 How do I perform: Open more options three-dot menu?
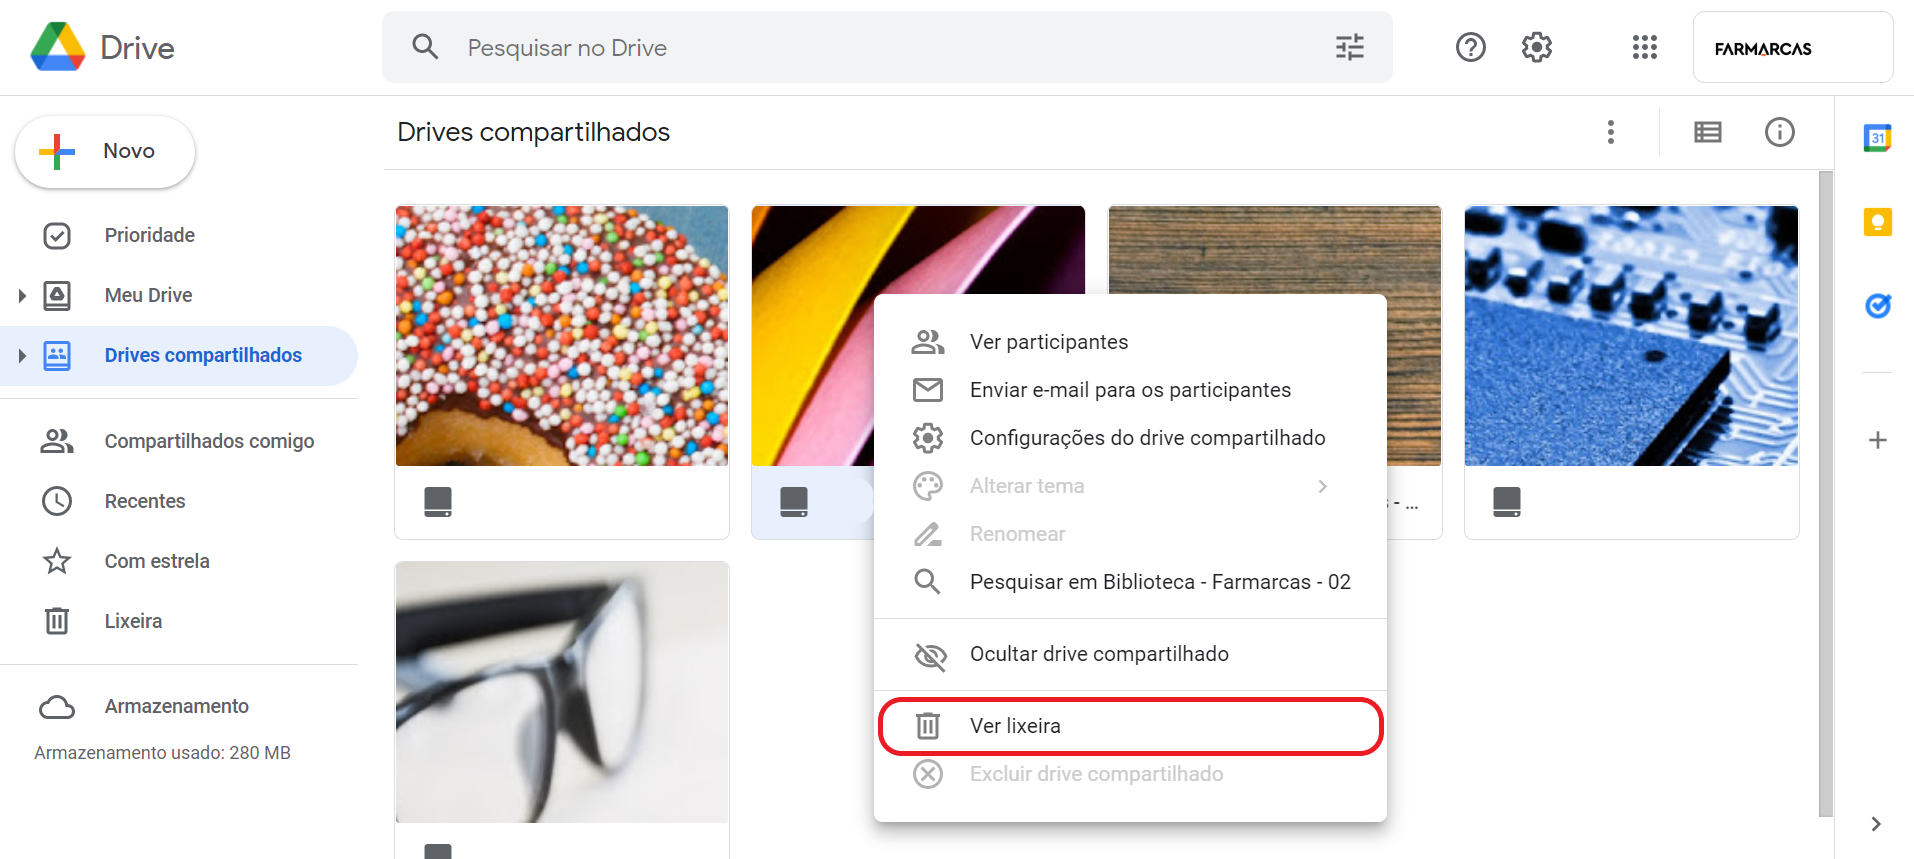[x=1610, y=132]
